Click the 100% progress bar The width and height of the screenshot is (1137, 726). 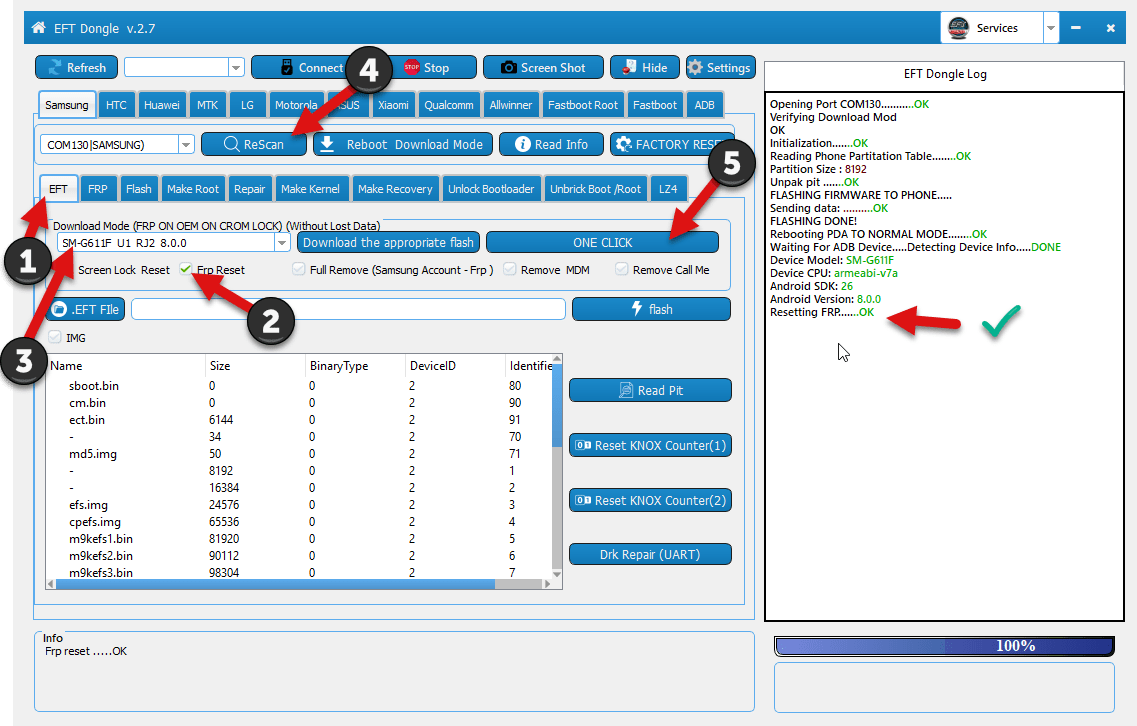click(x=943, y=645)
